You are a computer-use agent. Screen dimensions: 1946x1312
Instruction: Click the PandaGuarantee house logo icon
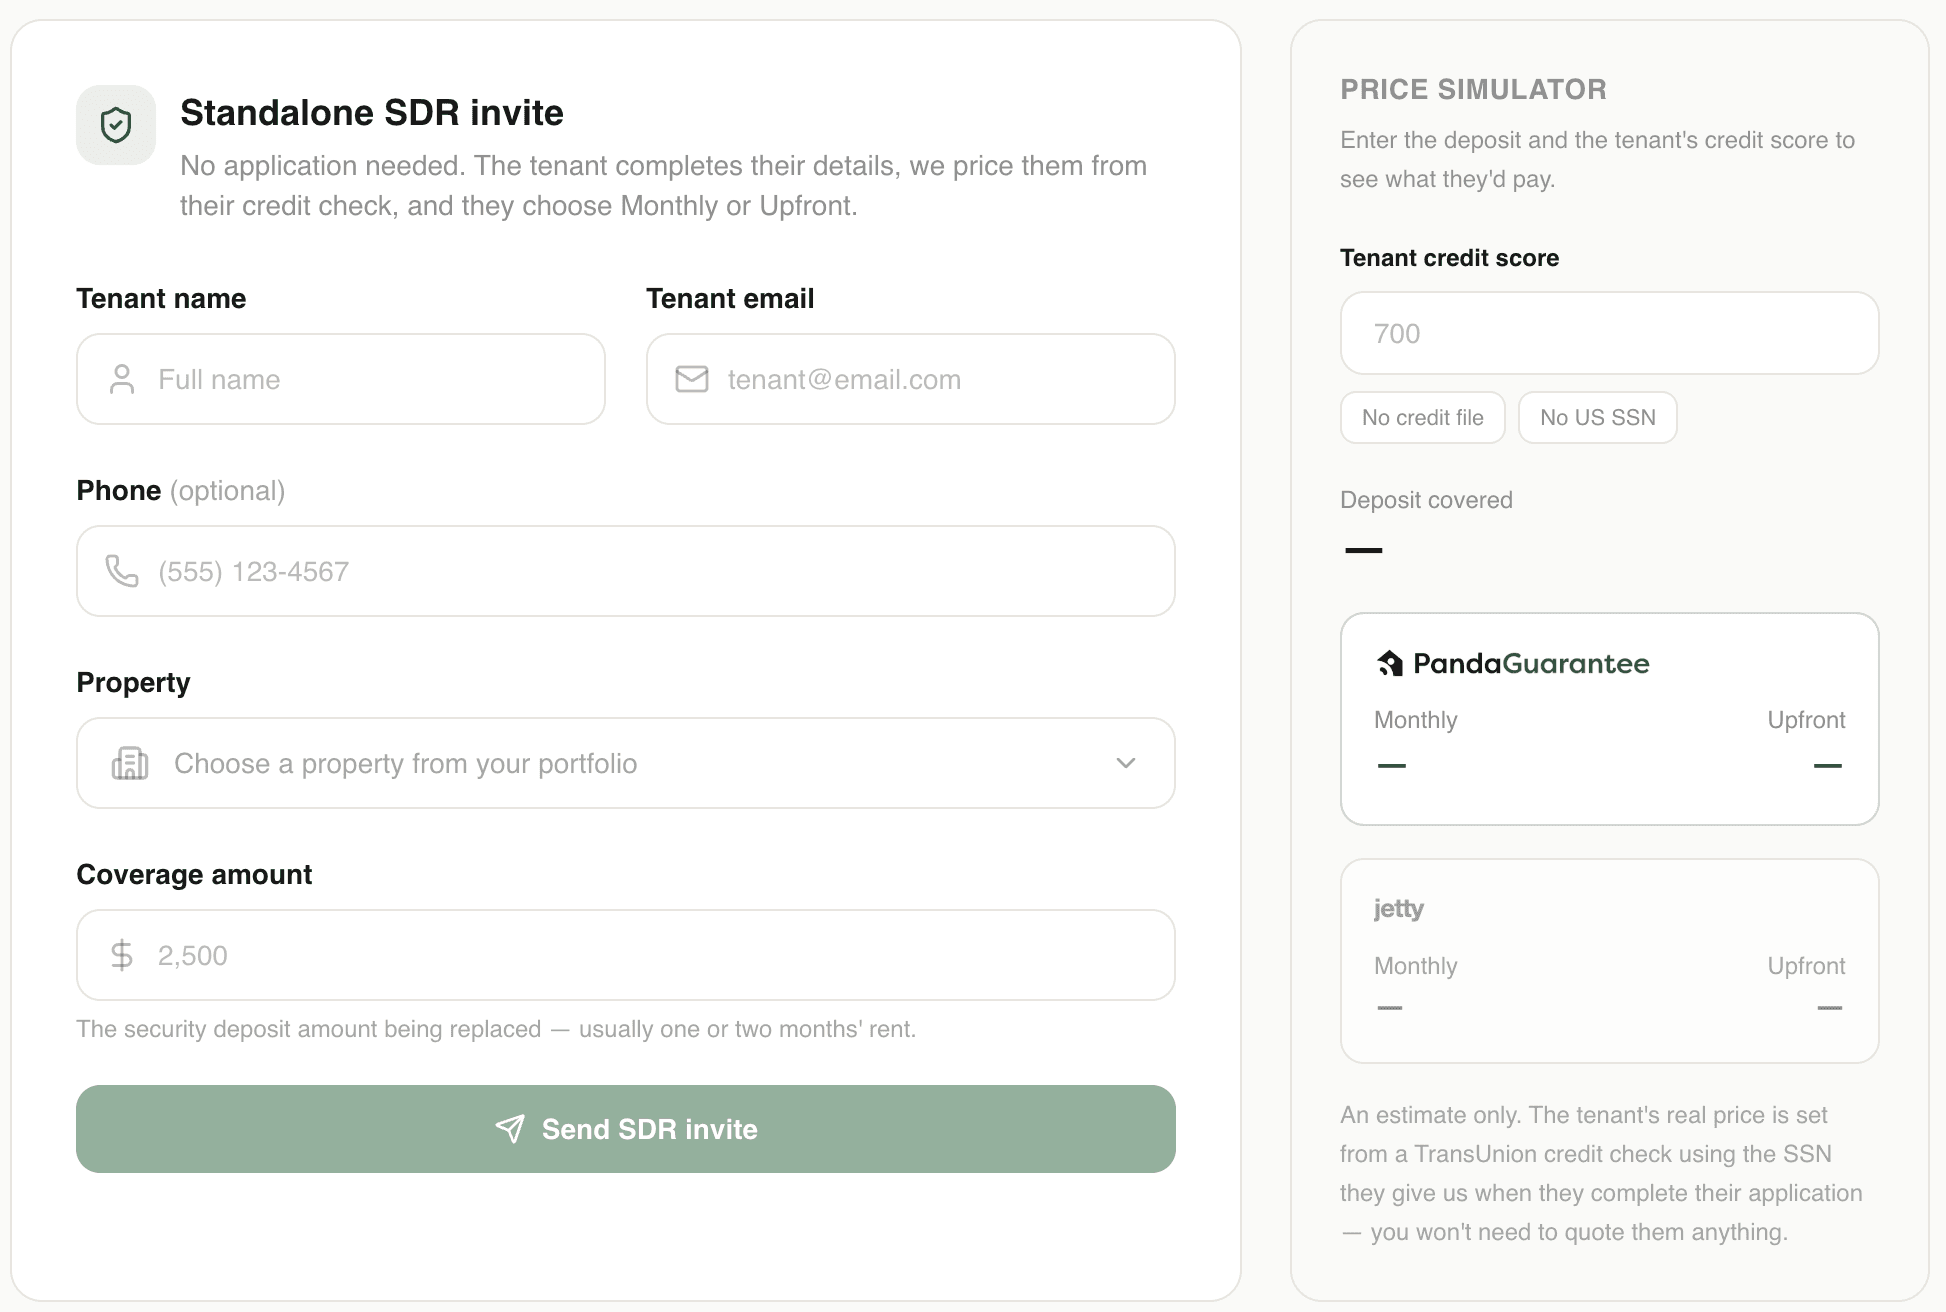coord(1390,663)
